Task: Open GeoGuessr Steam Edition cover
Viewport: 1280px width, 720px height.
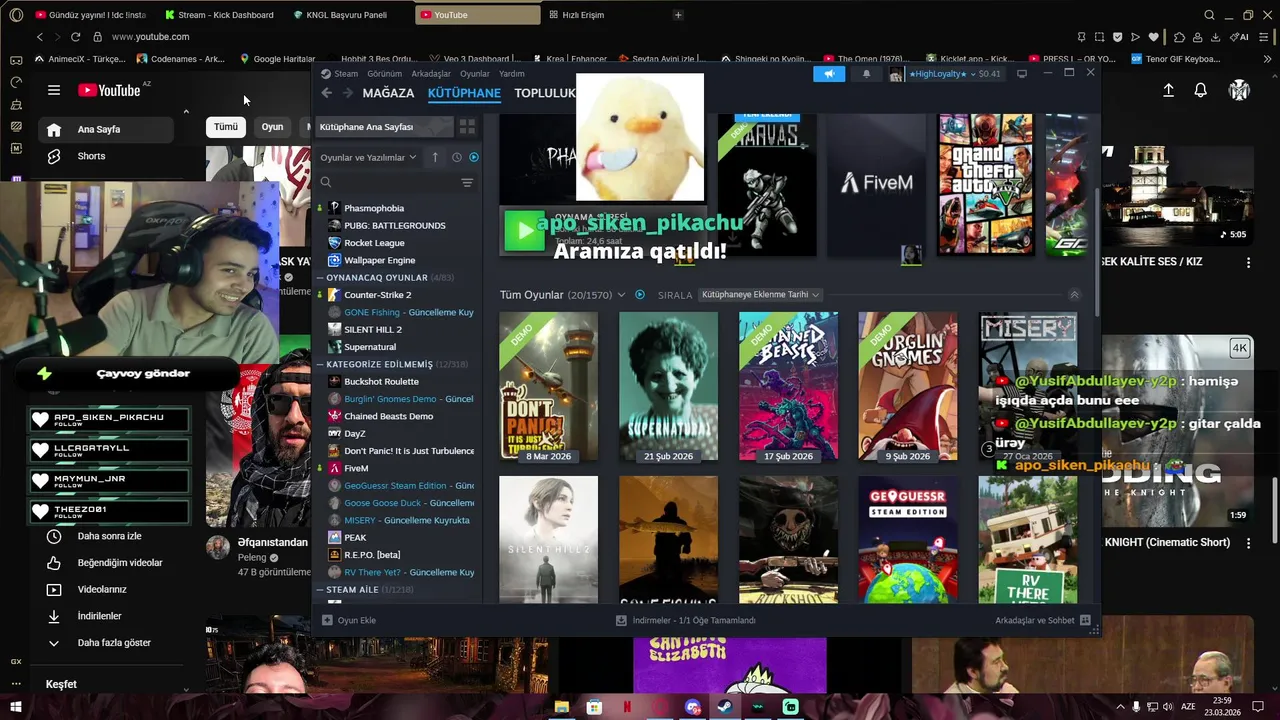Action: tap(907, 540)
